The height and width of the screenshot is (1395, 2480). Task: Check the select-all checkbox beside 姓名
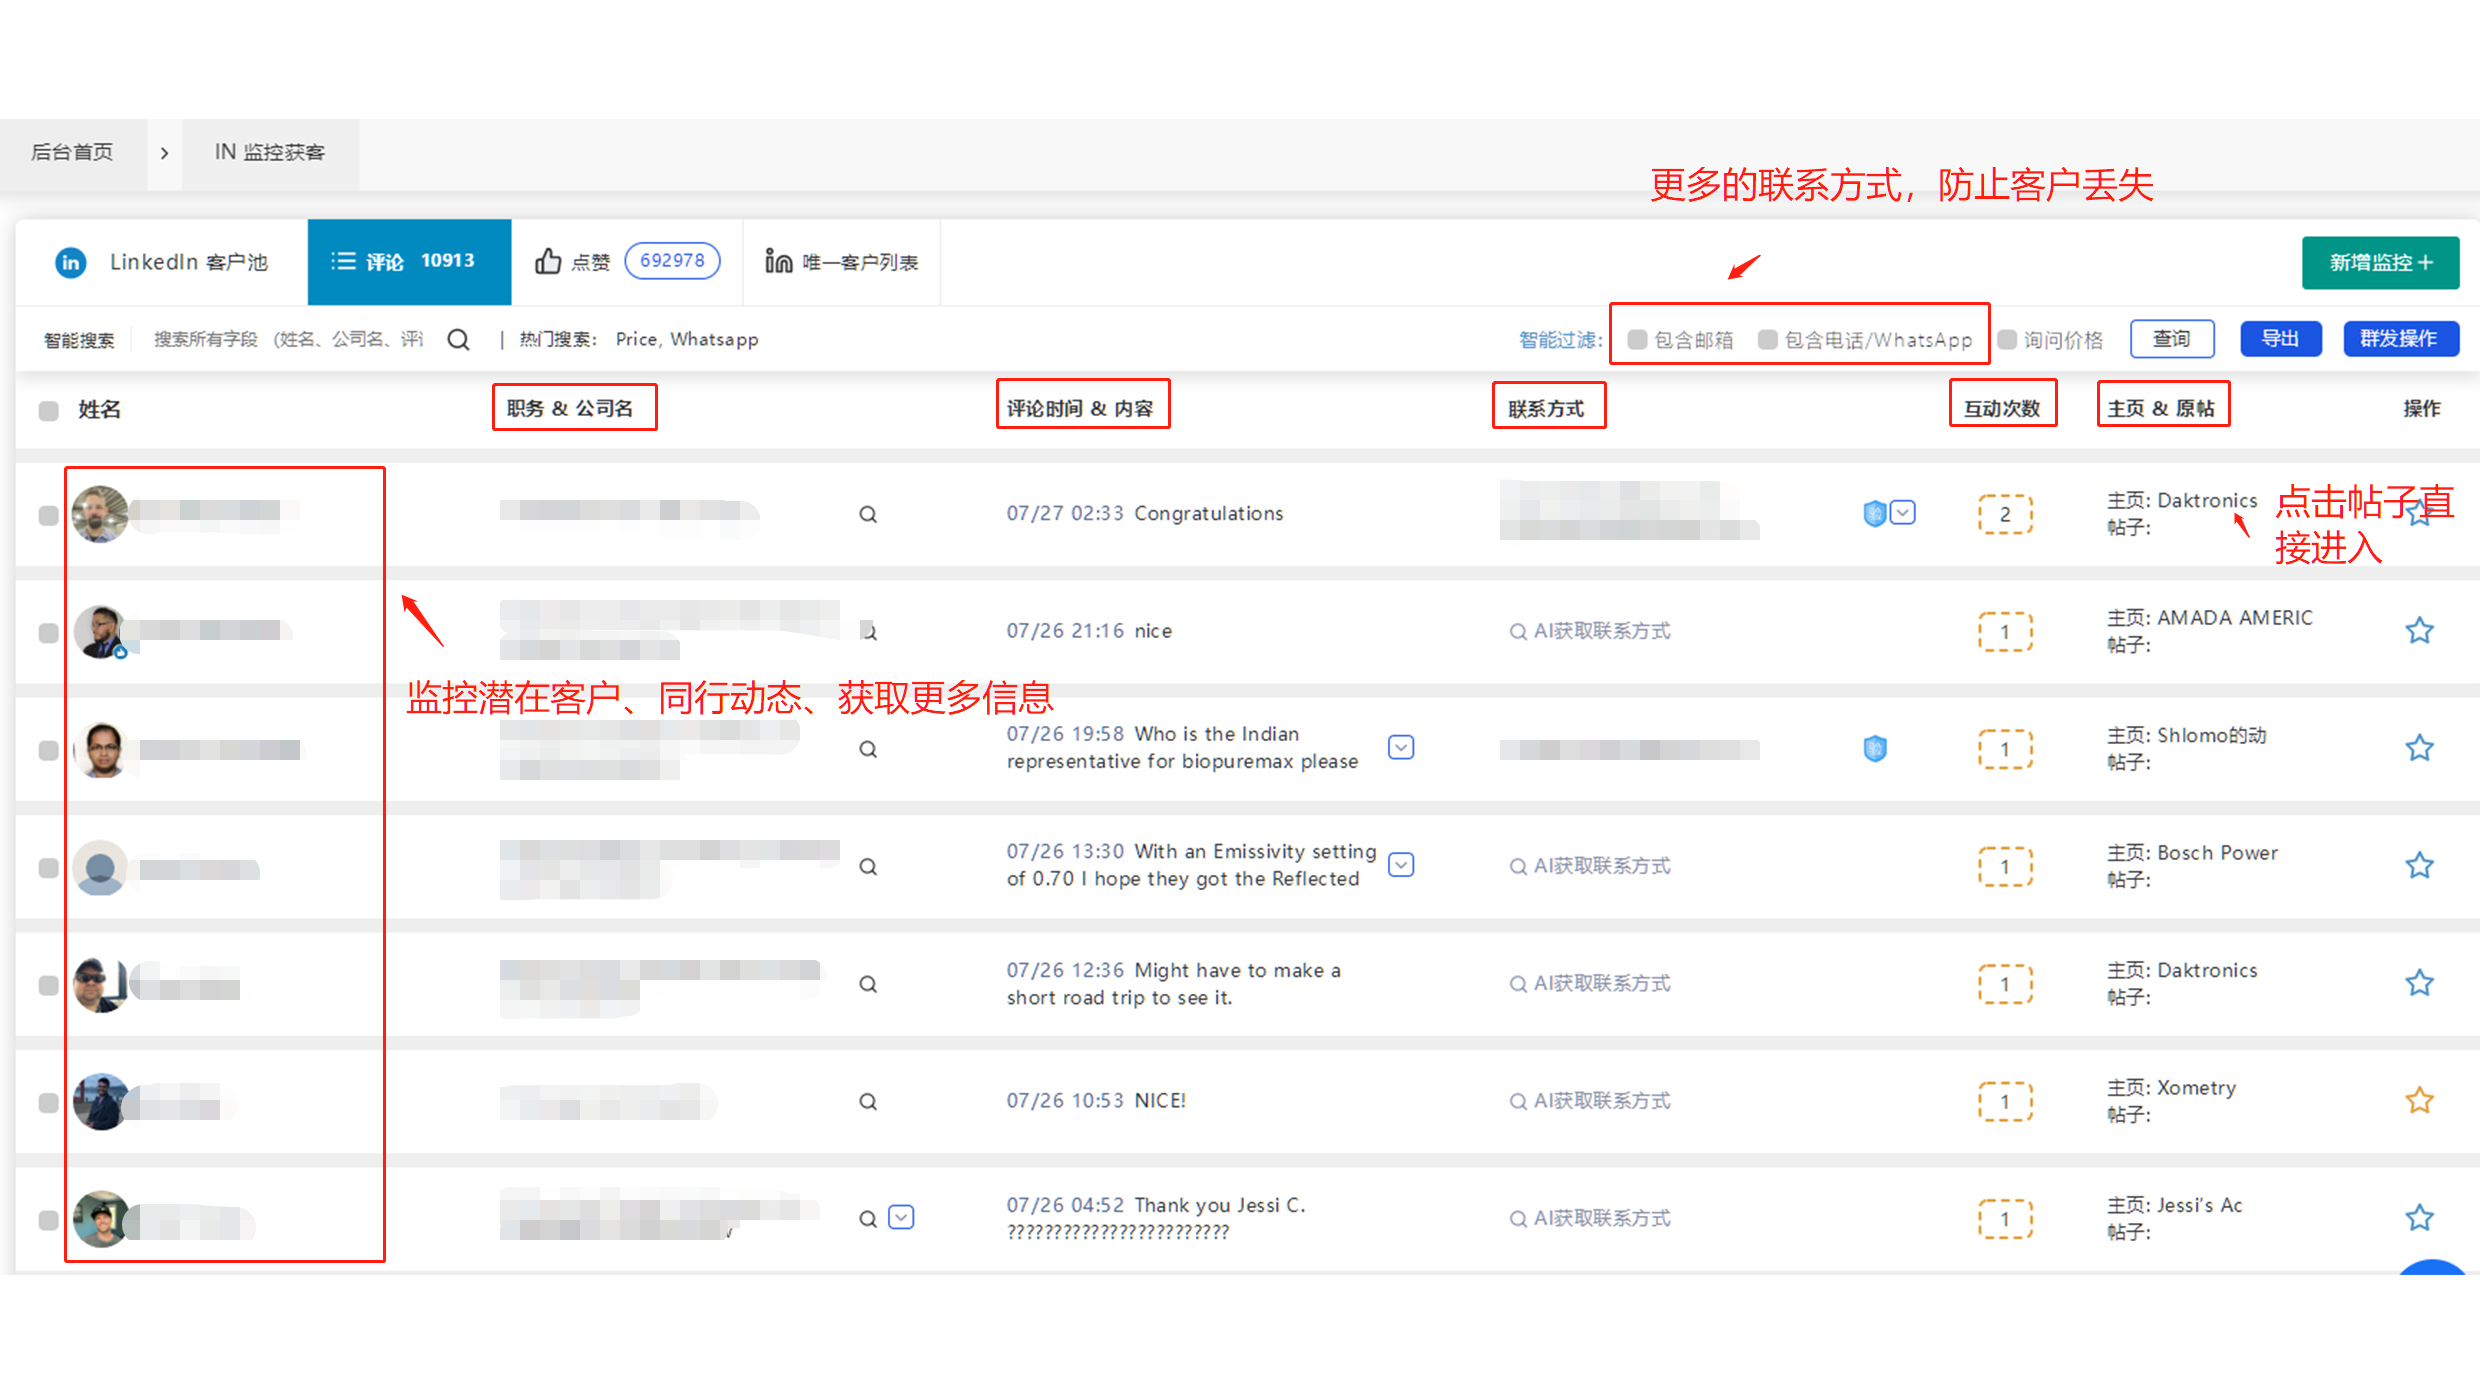(x=48, y=410)
